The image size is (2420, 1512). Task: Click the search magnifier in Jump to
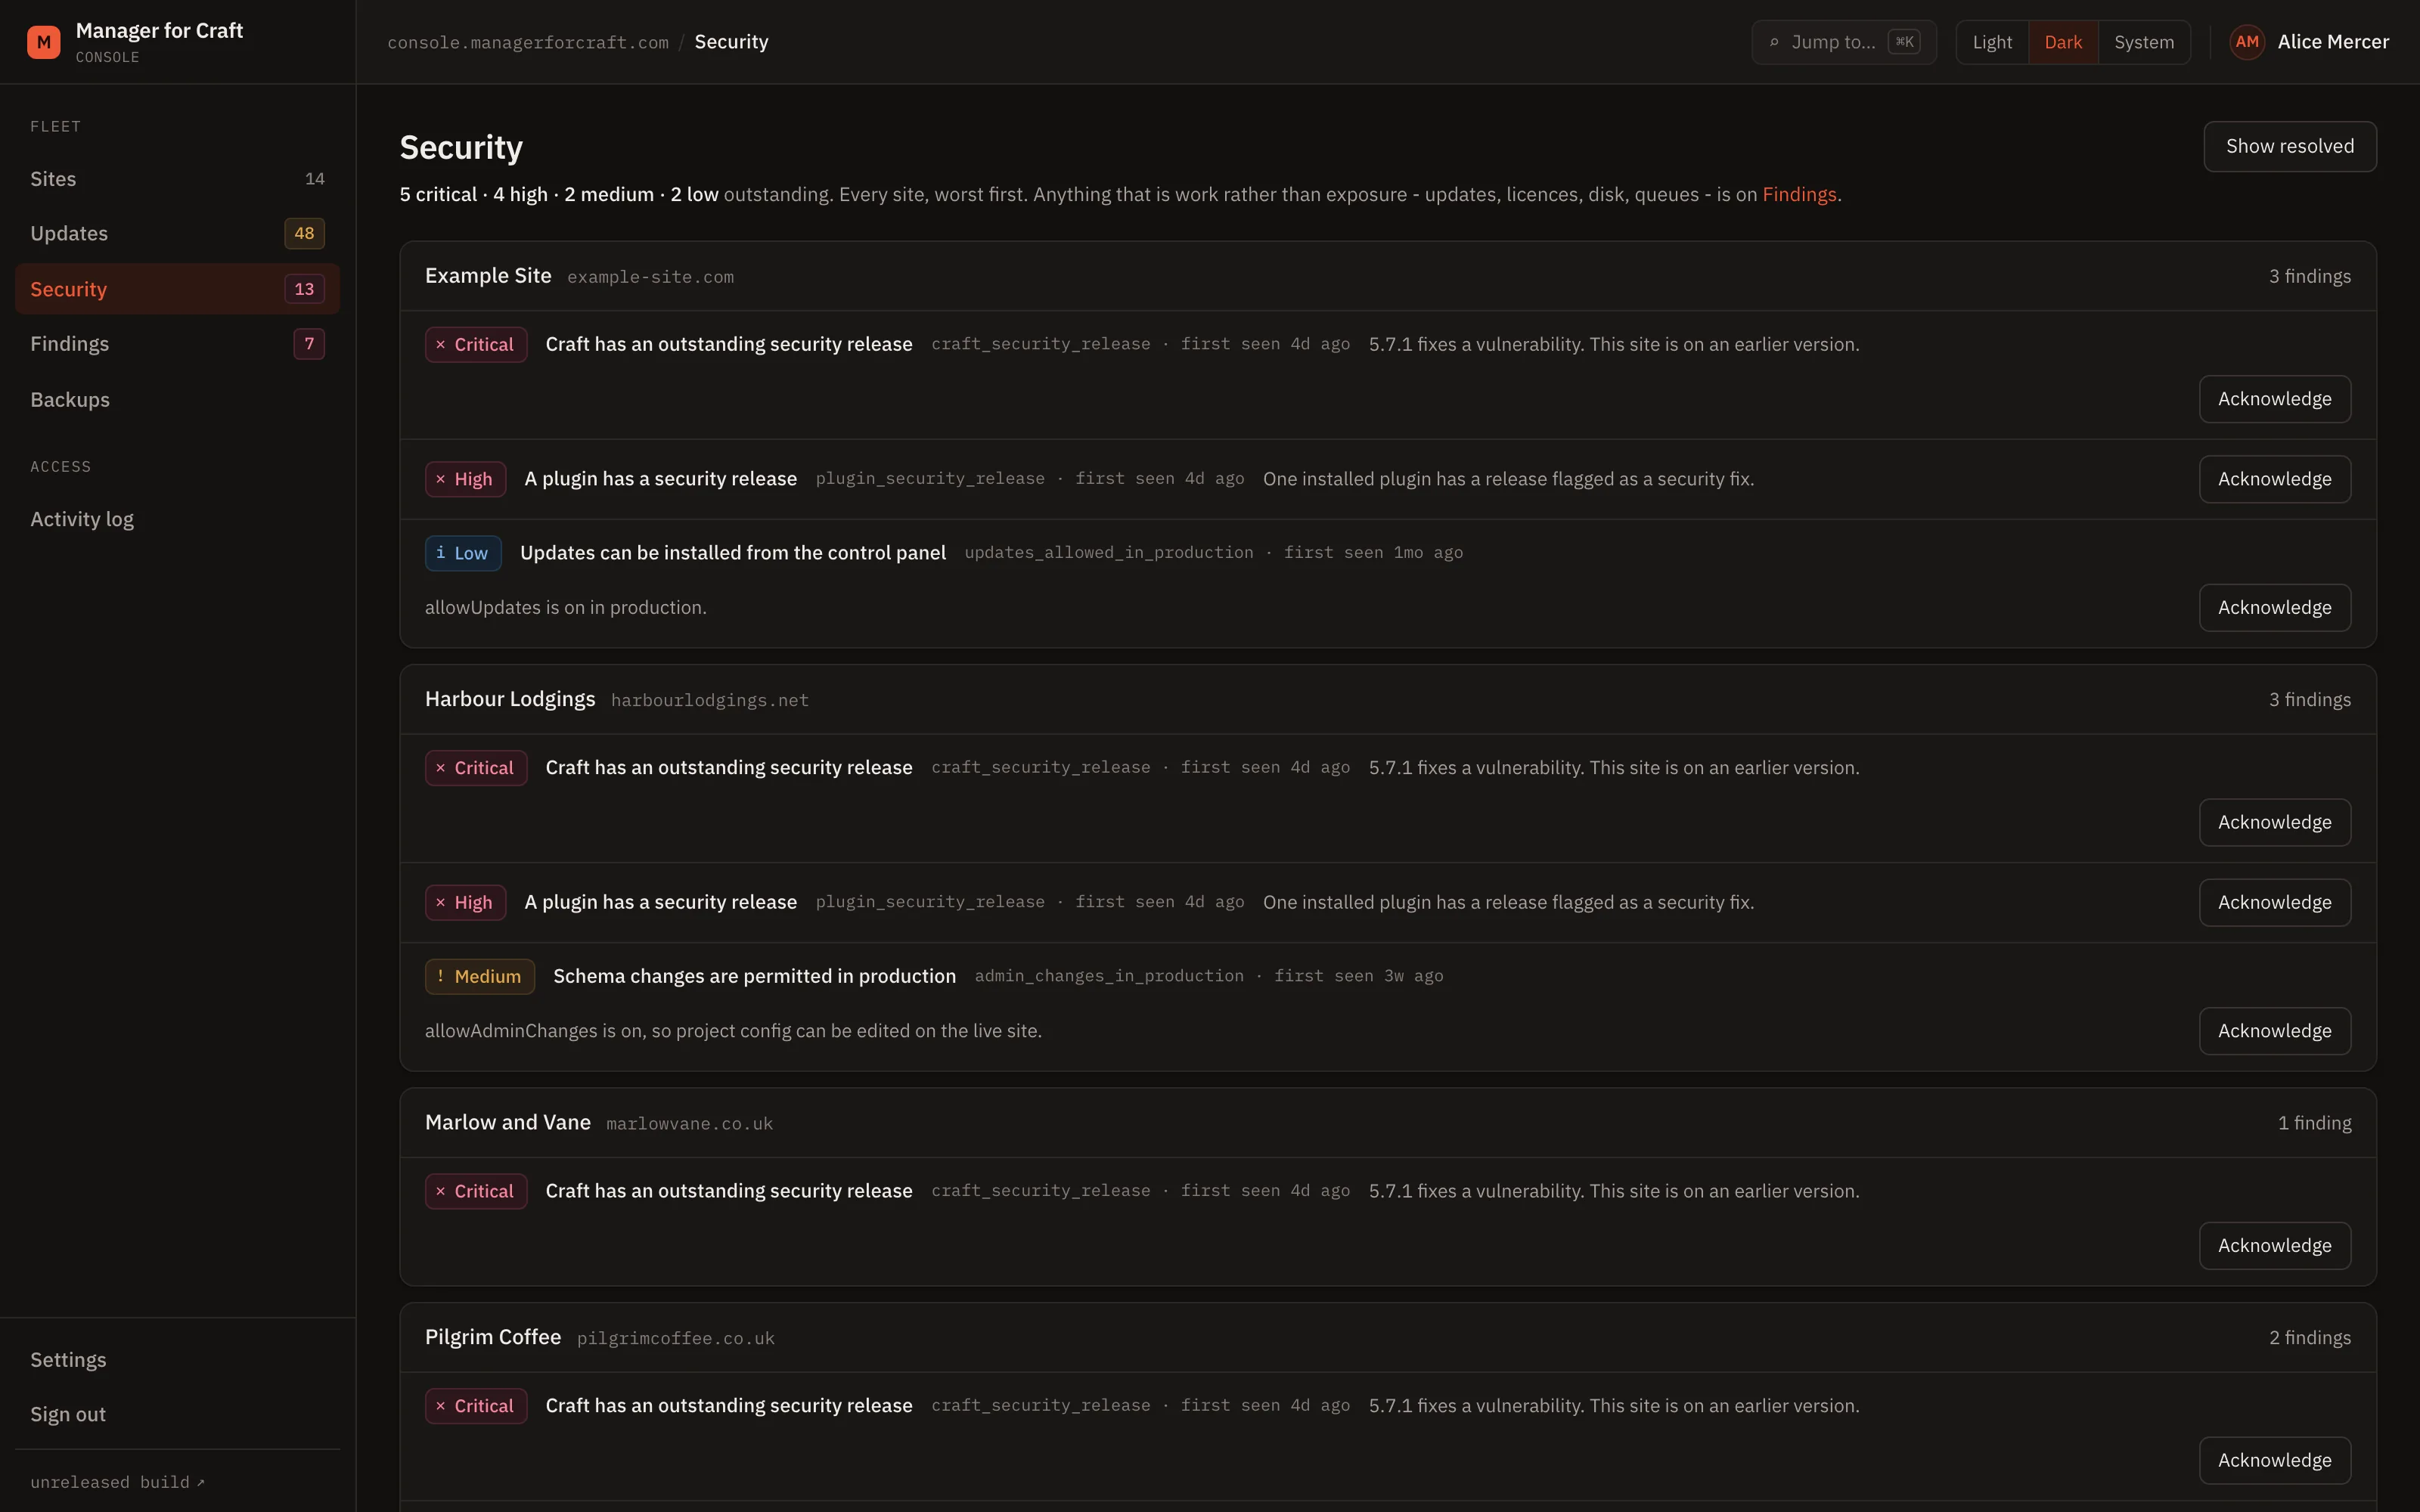tap(1774, 42)
